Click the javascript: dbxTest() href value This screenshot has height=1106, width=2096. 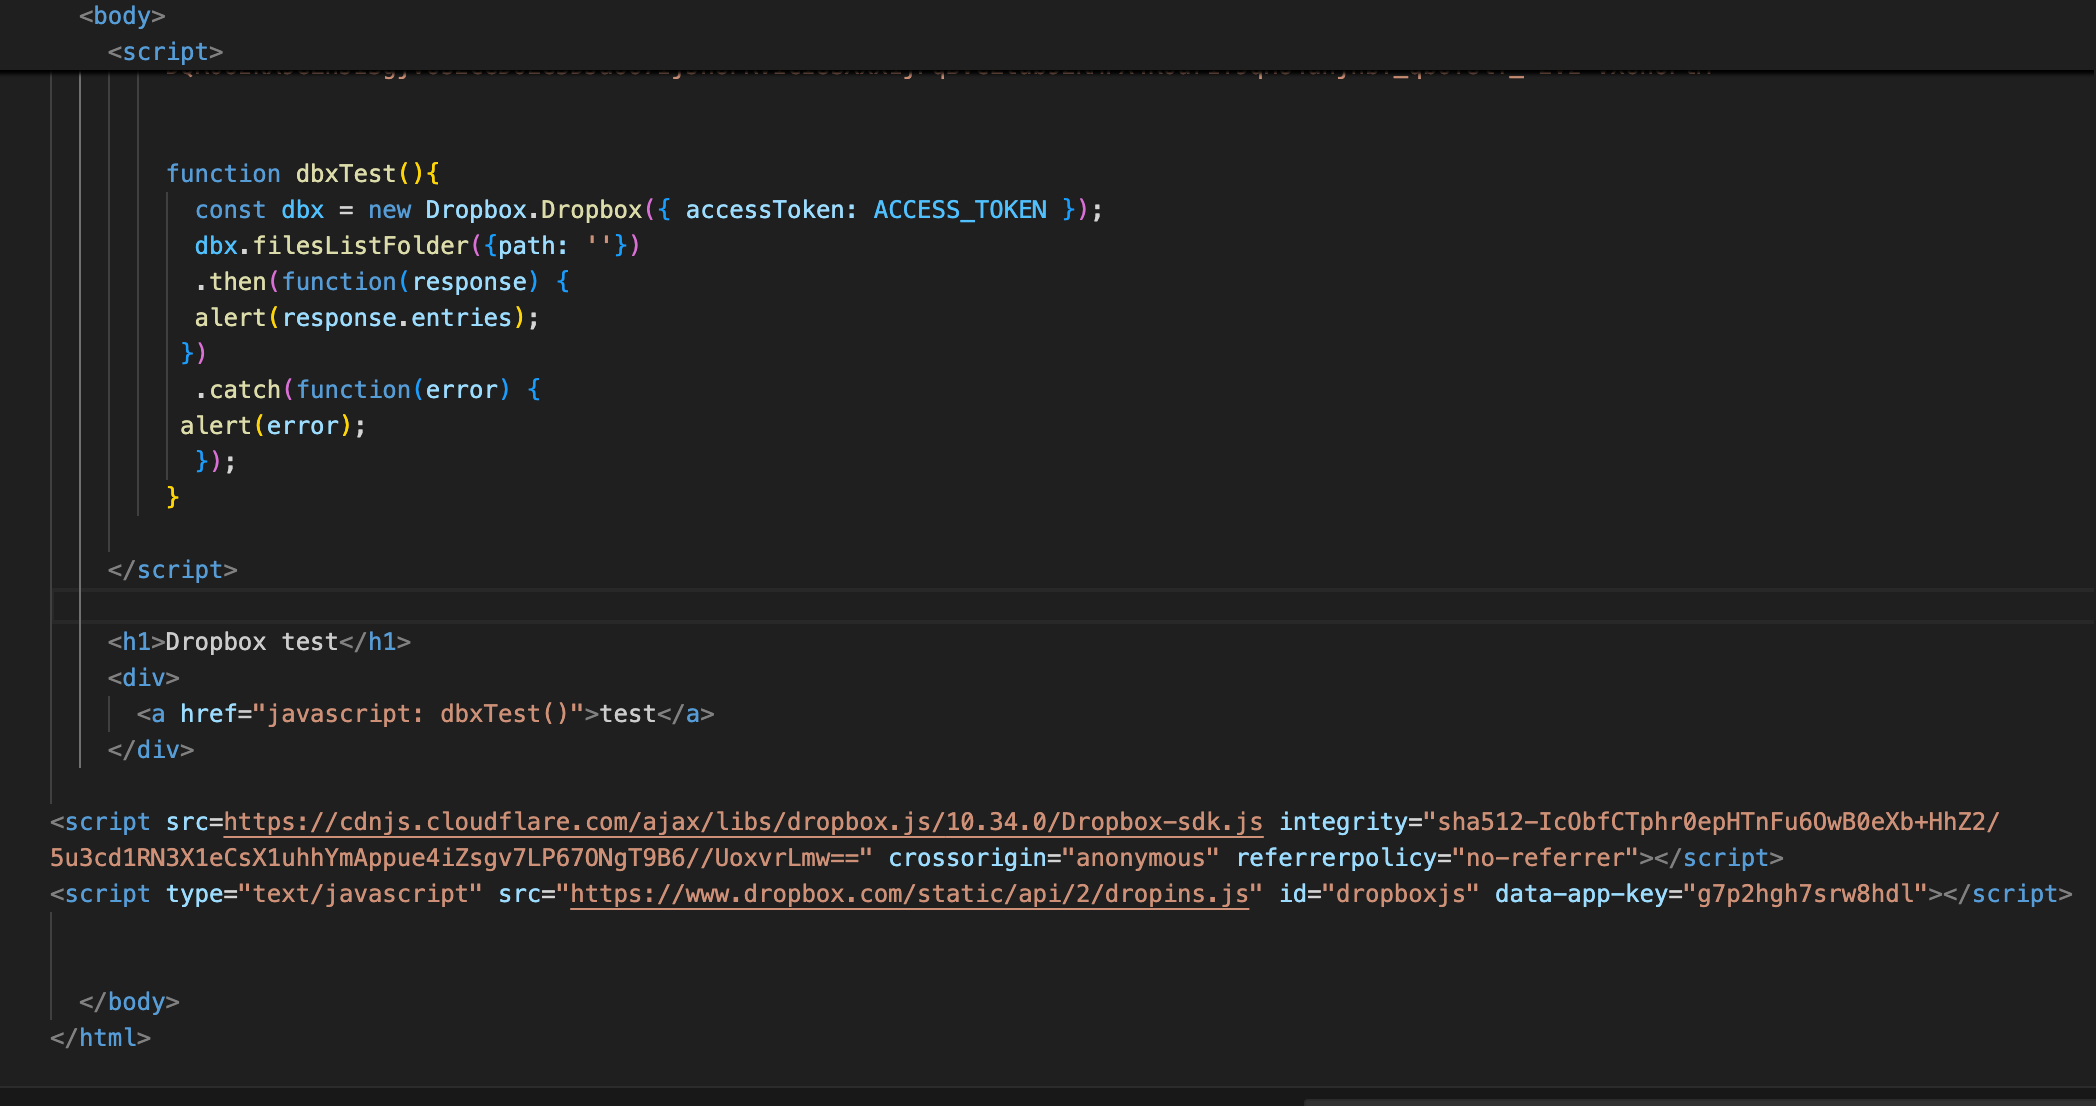tap(418, 714)
